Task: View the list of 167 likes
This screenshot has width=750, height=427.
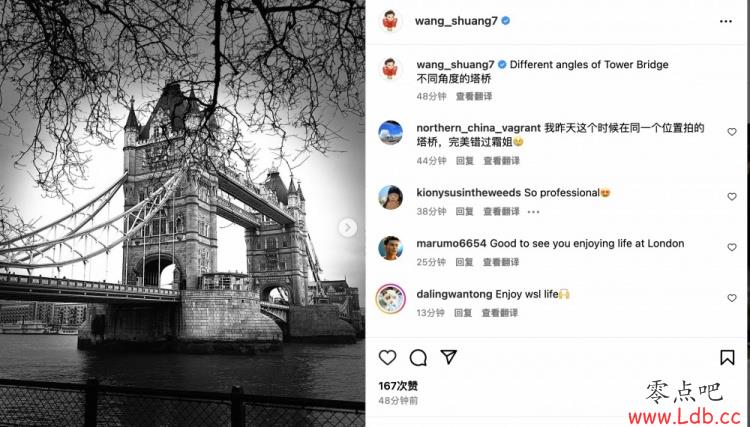Action: 398,385
